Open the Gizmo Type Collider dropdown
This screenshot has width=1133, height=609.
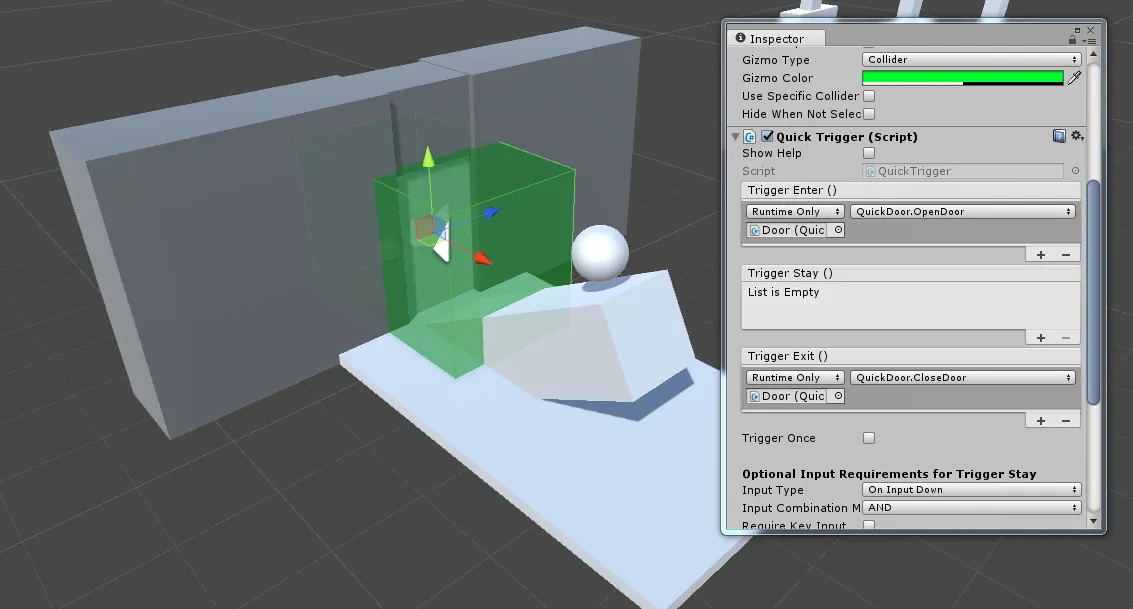(x=971, y=59)
